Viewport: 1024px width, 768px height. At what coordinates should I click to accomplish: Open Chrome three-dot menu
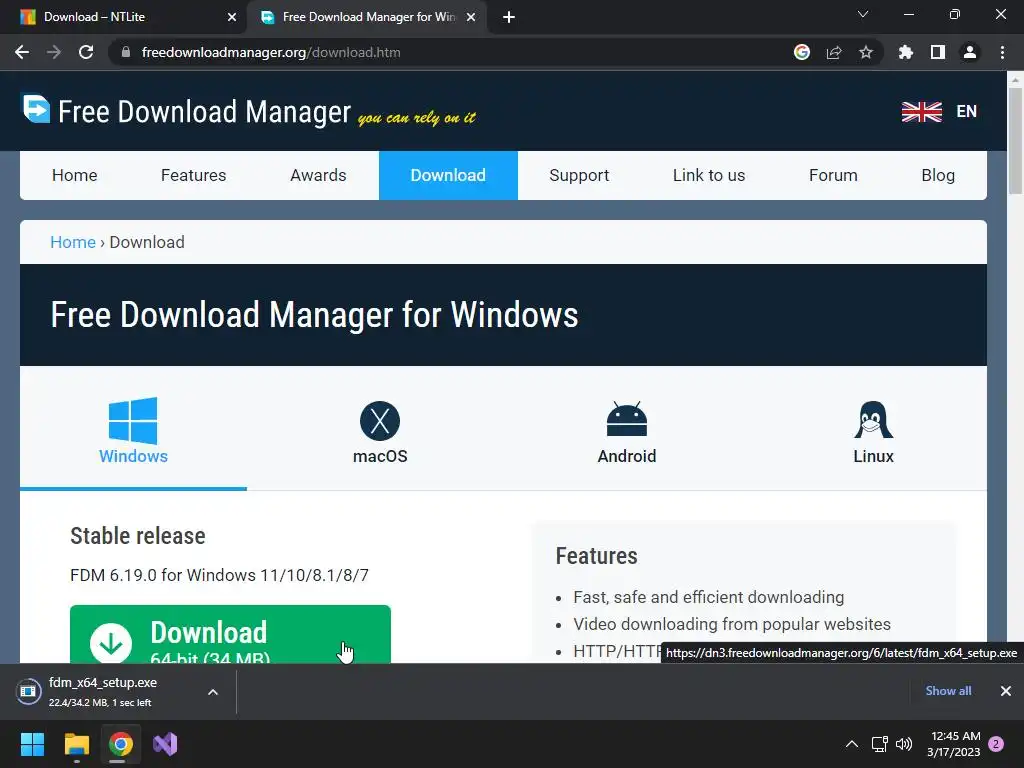1002,52
